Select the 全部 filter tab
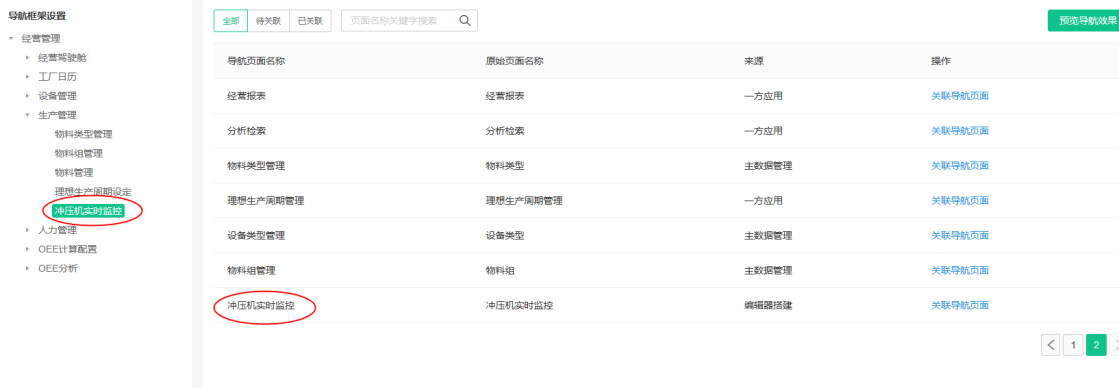The image size is (1119, 388). [231, 21]
